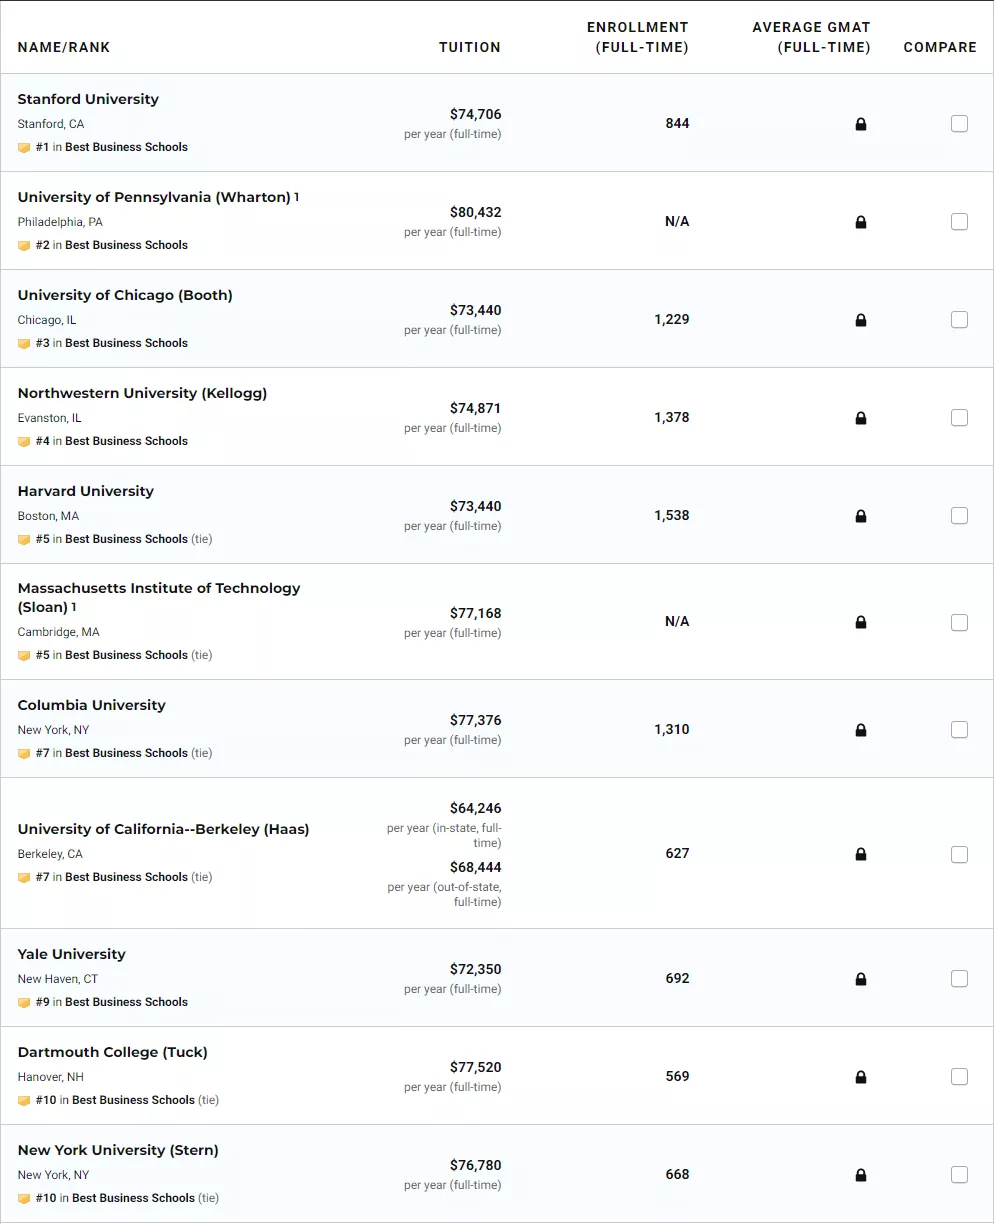This screenshot has height=1224, width=994.
Task: Click the lock icon in the Harvard row
Action: coord(860,516)
